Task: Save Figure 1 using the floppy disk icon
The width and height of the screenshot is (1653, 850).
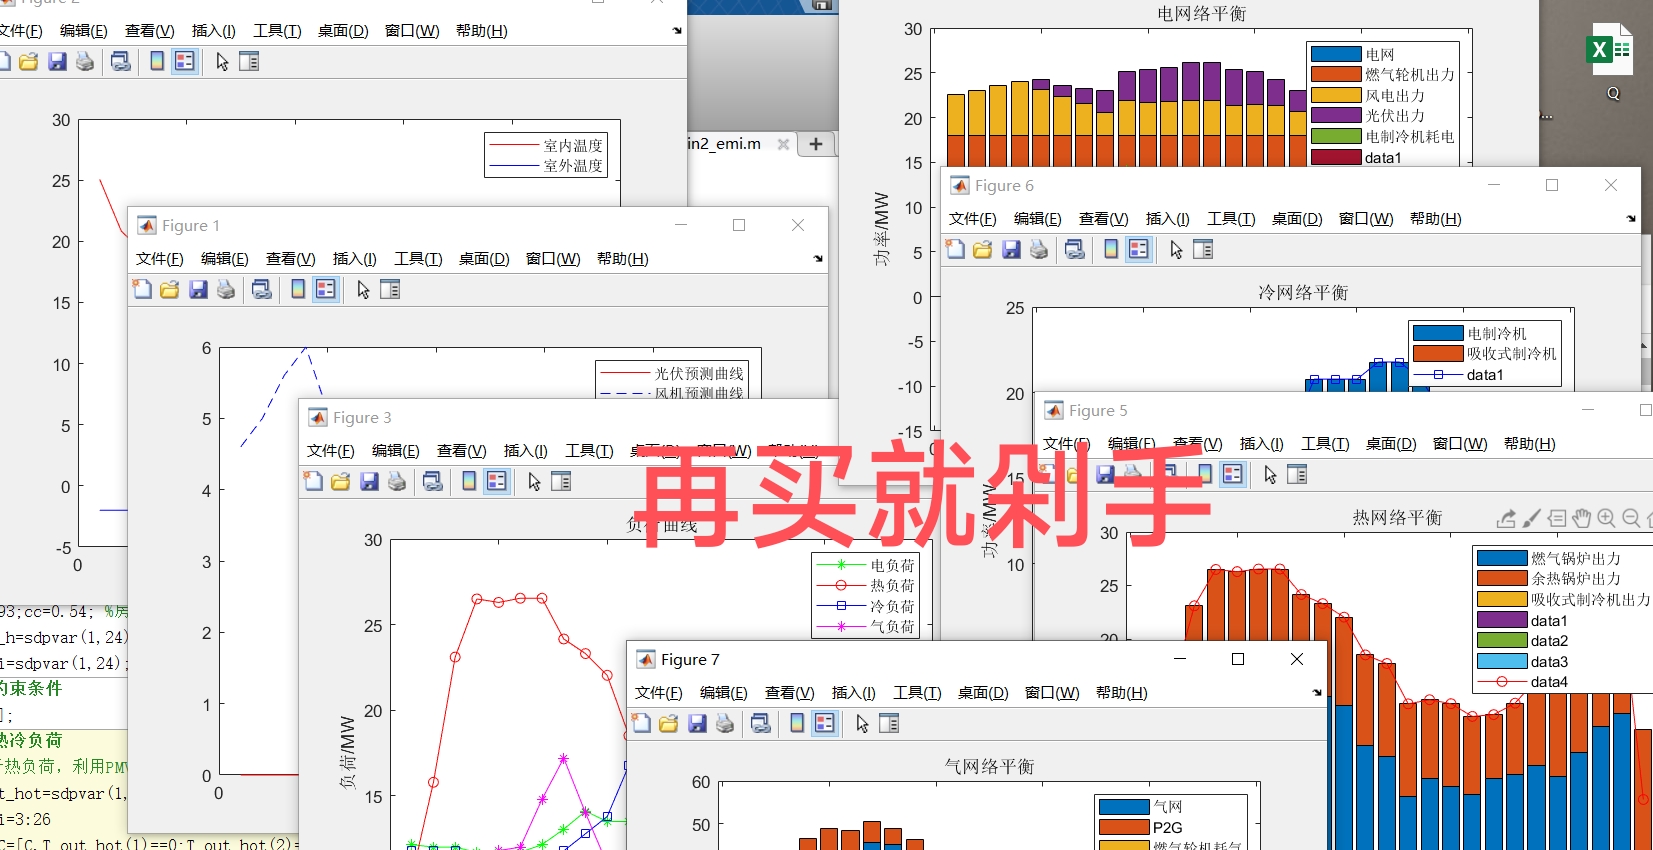Action: click(x=198, y=289)
